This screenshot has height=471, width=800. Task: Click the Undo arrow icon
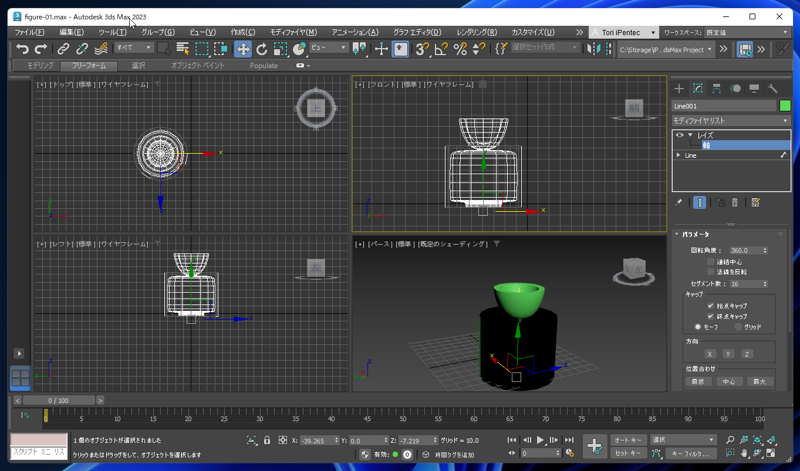(22, 49)
